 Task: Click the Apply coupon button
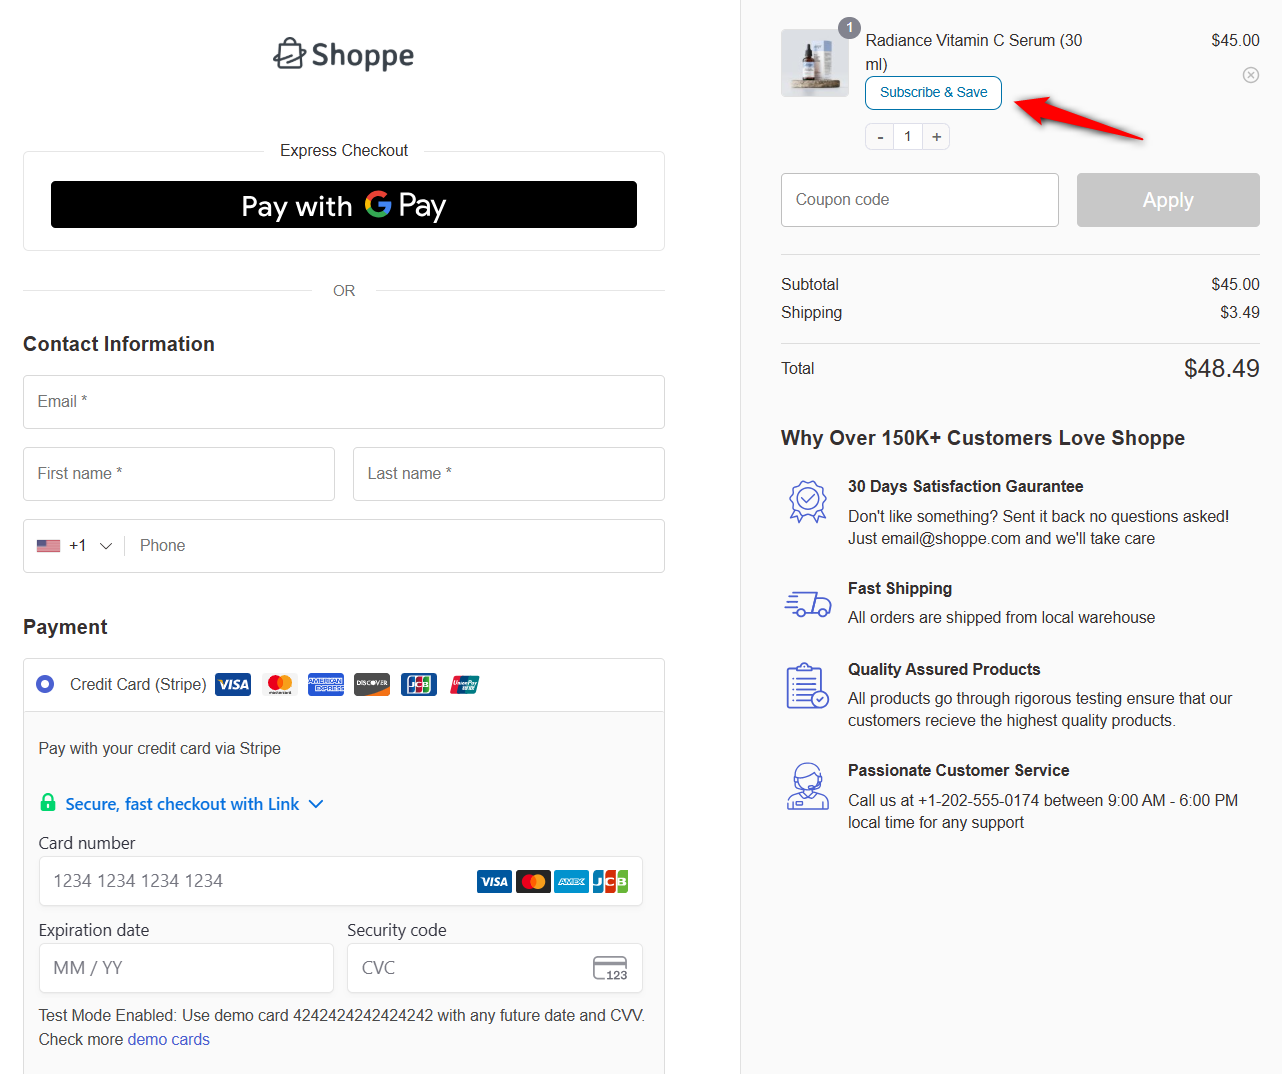[x=1167, y=199]
